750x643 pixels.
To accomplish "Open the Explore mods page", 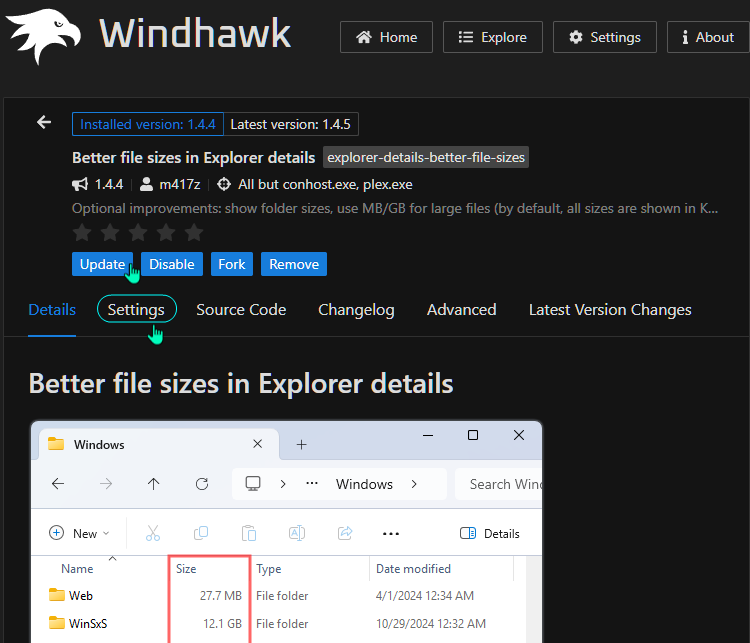I will (493, 37).
